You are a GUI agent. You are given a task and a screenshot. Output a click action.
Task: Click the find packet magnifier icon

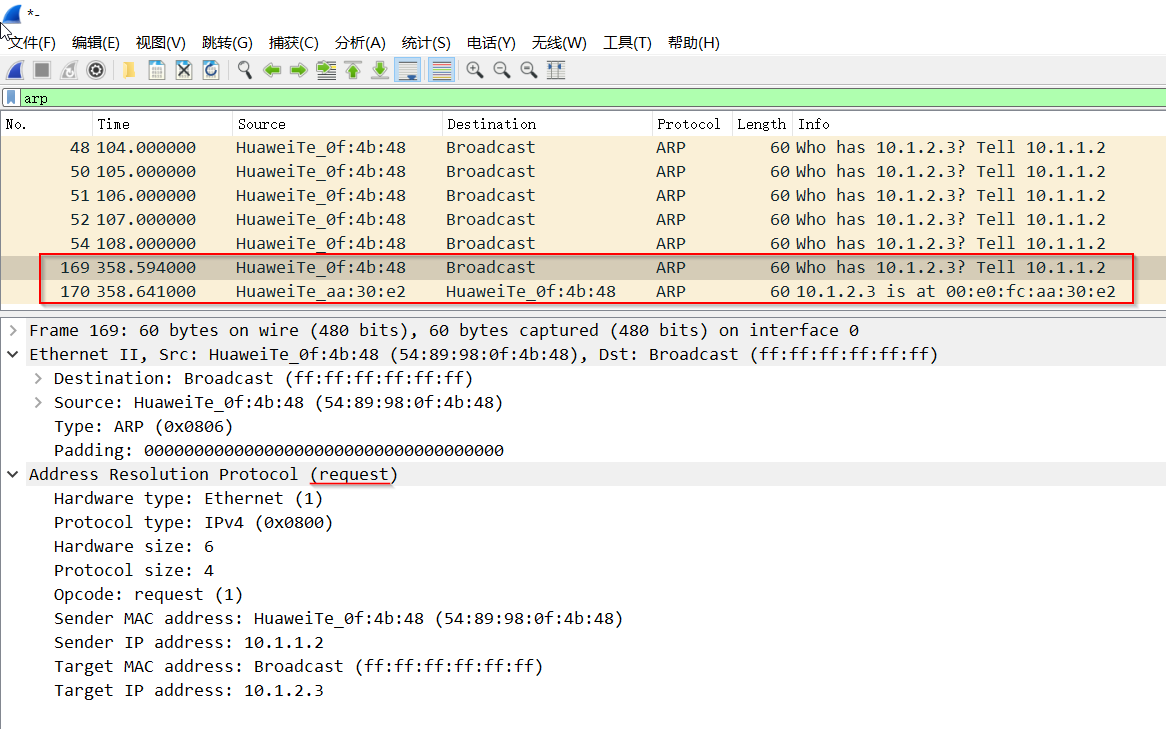[244, 70]
